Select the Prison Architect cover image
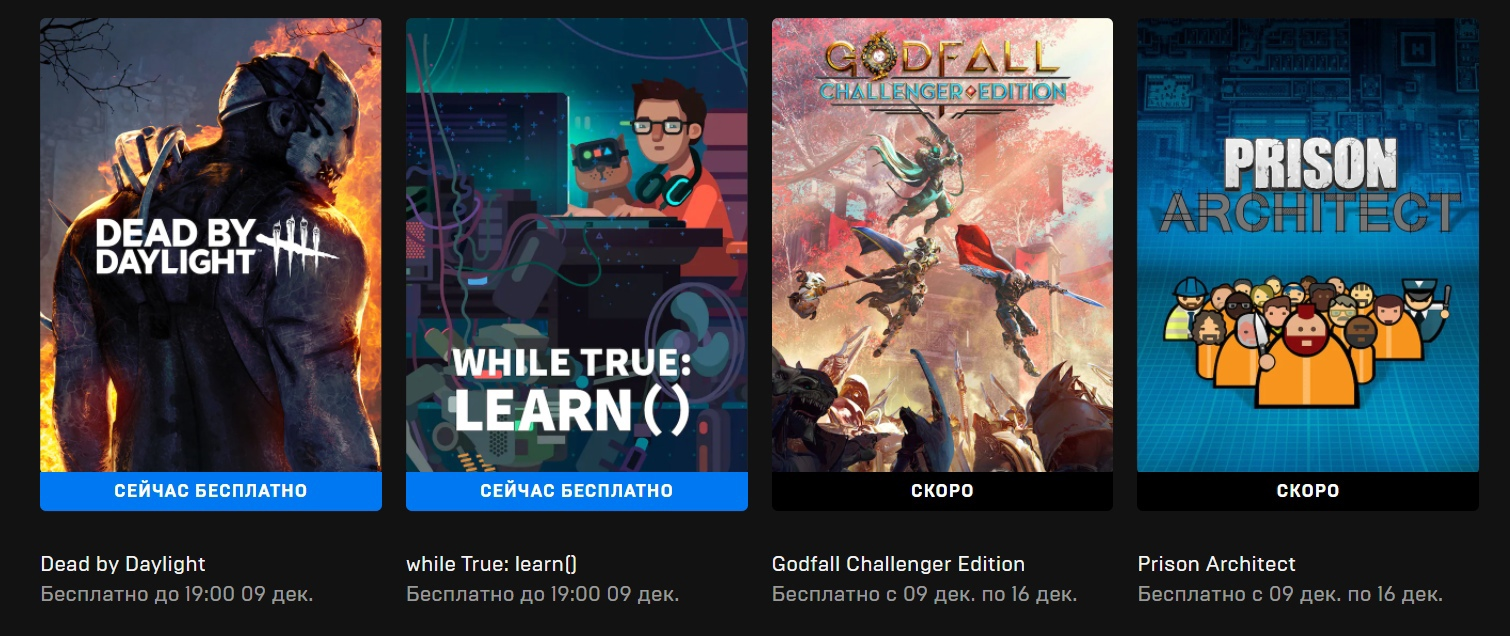 pos(1308,245)
